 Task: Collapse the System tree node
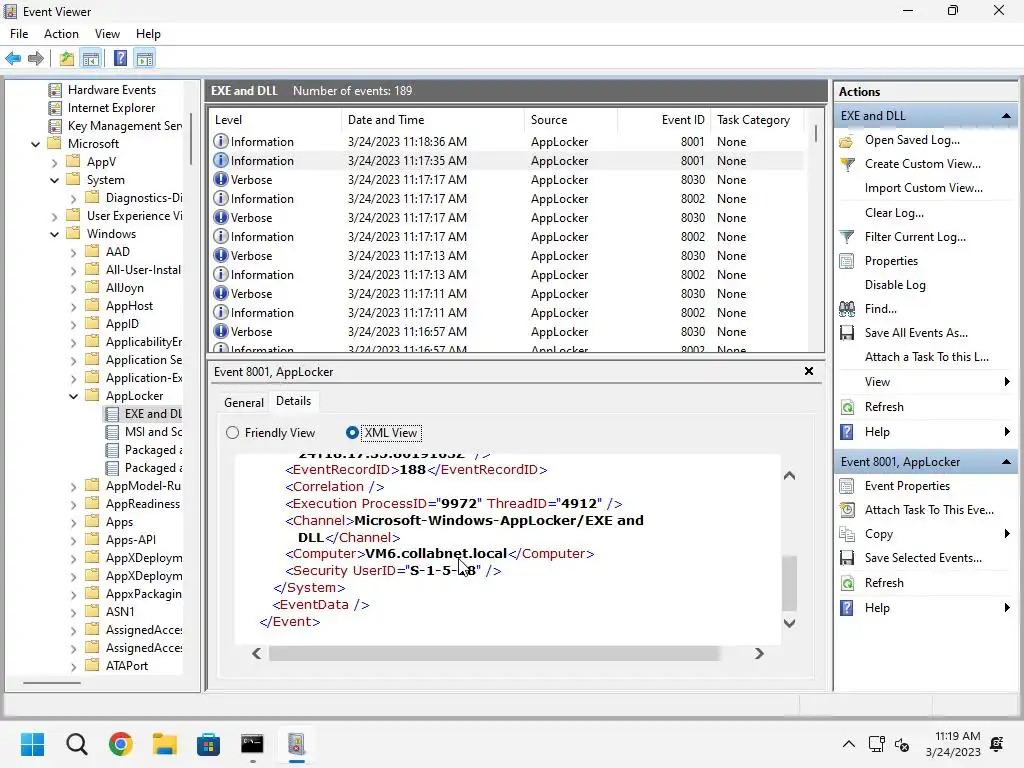point(54,180)
